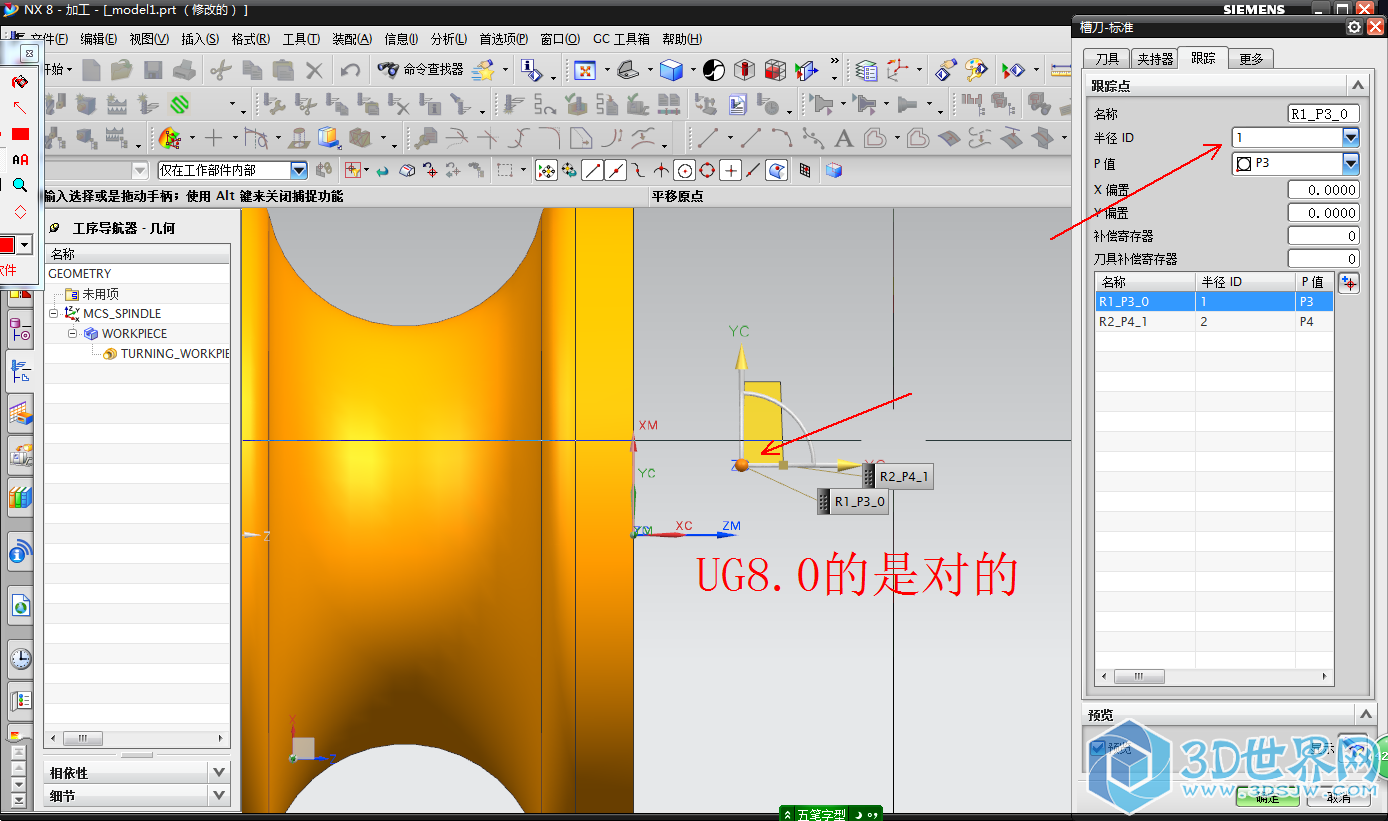Viewport: 1388px width, 821px height.
Task: Click the WCS coordinate axes icon
Action: coord(899,70)
